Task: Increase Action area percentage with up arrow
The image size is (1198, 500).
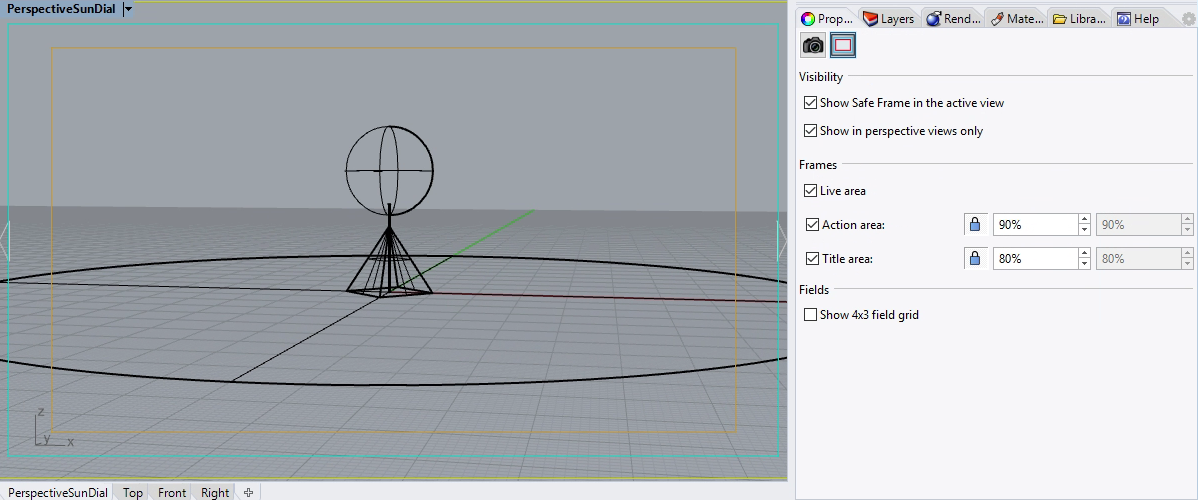Action: click(x=1084, y=220)
